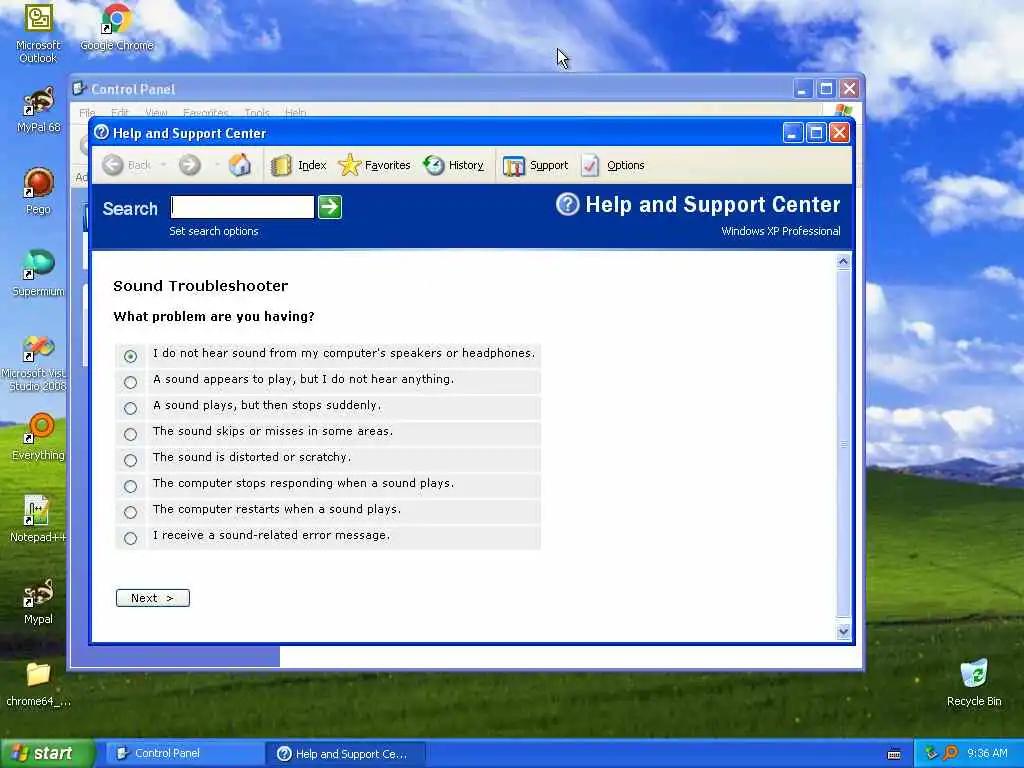Screen dimensions: 1024x768
Task: Open the Pego desktop icon
Action: click(x=38, y=191)
